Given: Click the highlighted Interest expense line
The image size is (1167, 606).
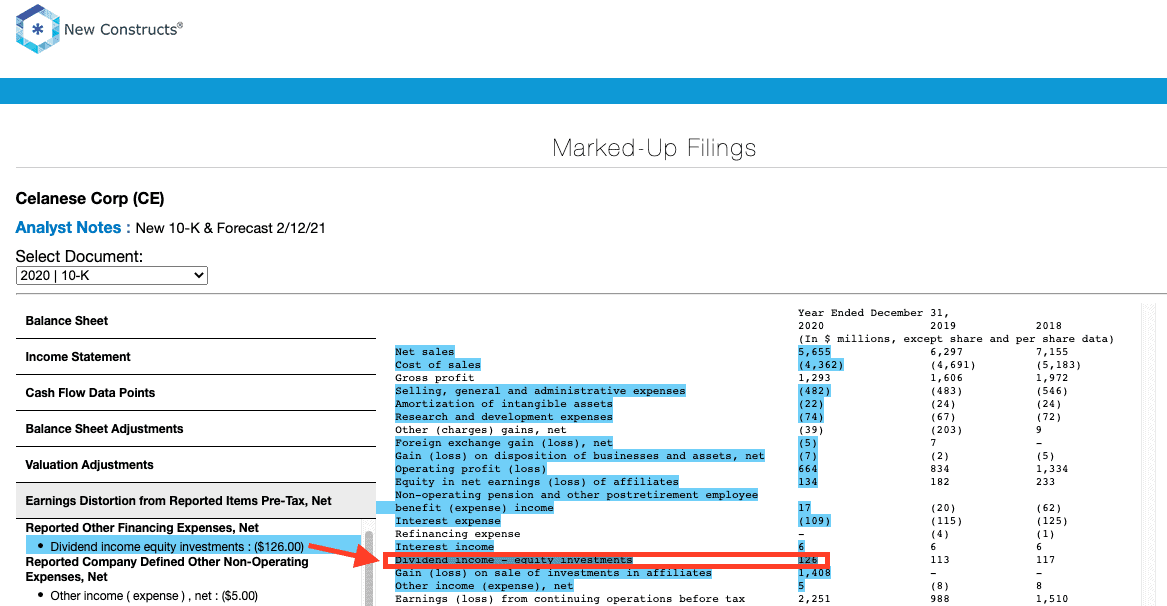Looking at the screenshot, I should [448, 521].
